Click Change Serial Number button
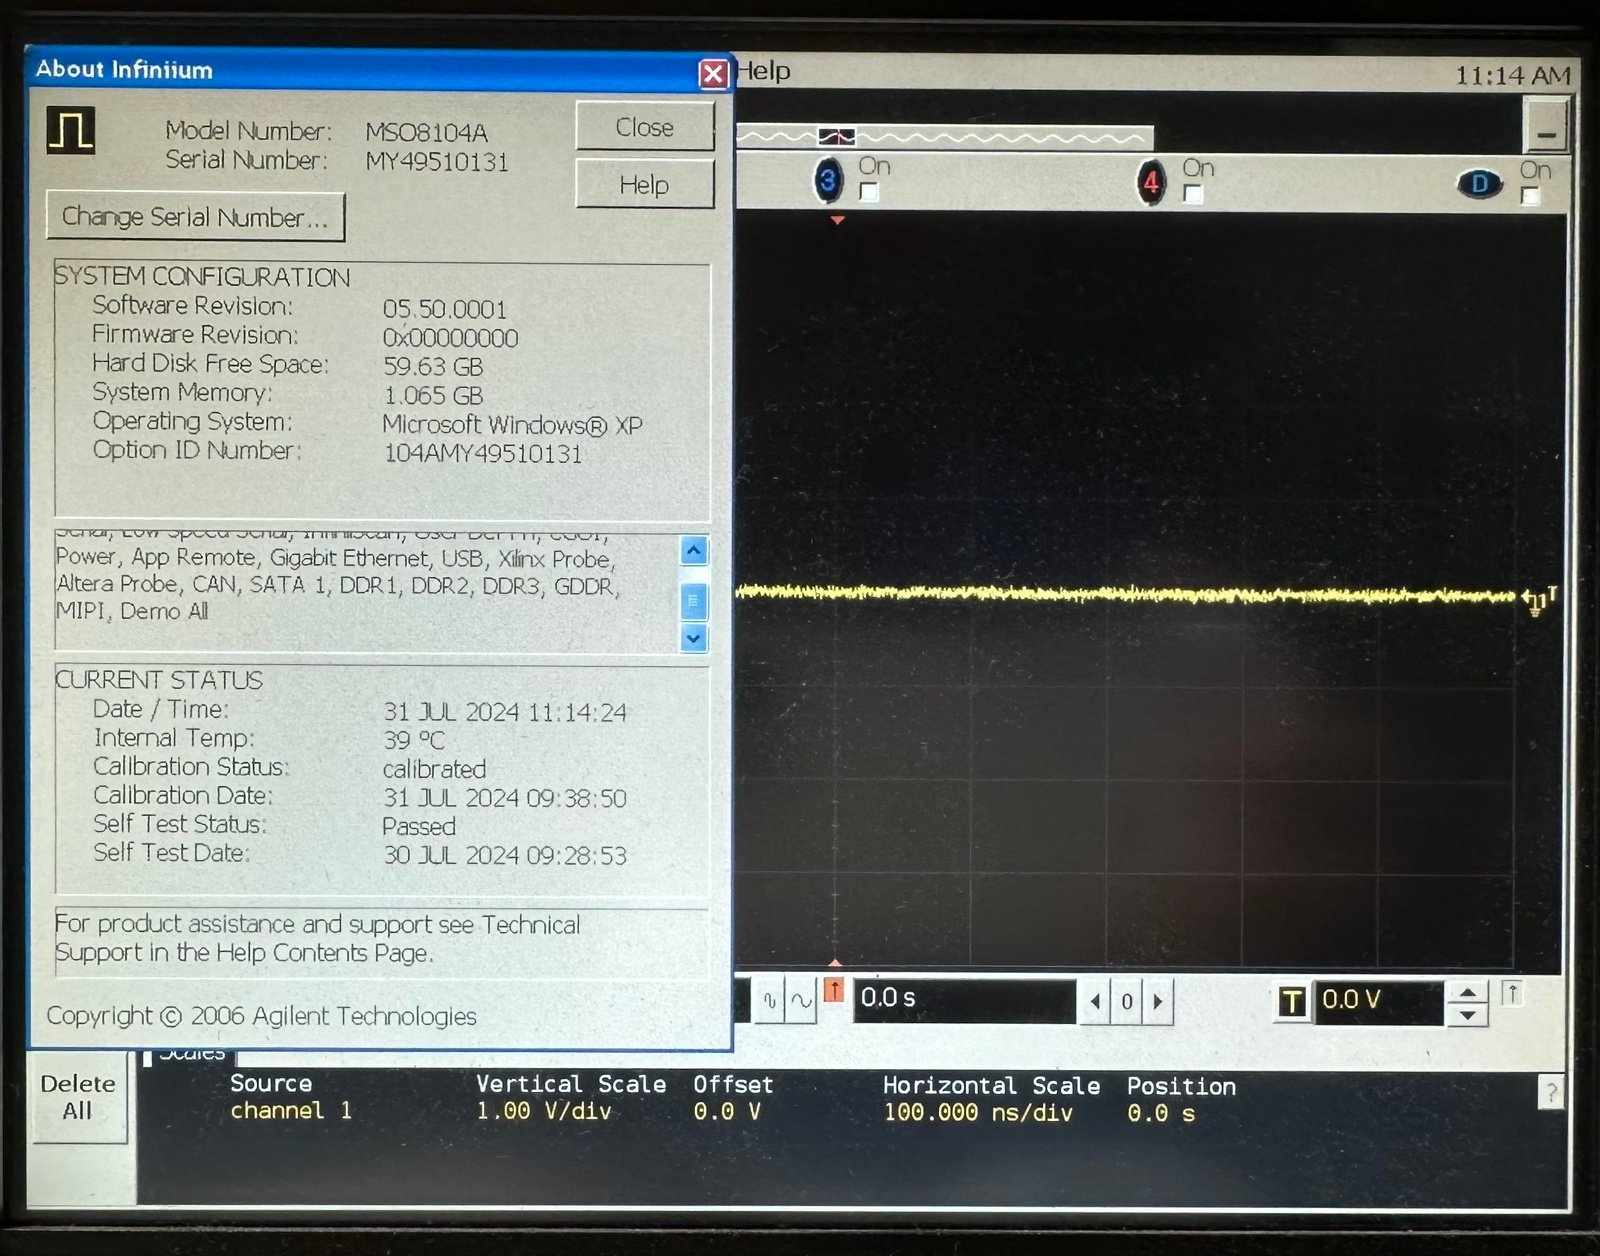 pyautogui.click(x=196, y=217)
